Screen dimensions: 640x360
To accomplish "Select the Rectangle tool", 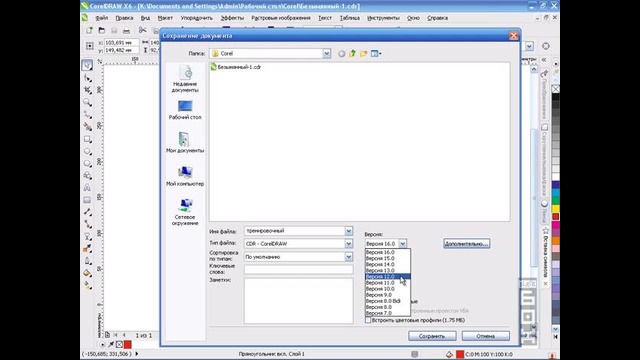I will tap(87, 139).
